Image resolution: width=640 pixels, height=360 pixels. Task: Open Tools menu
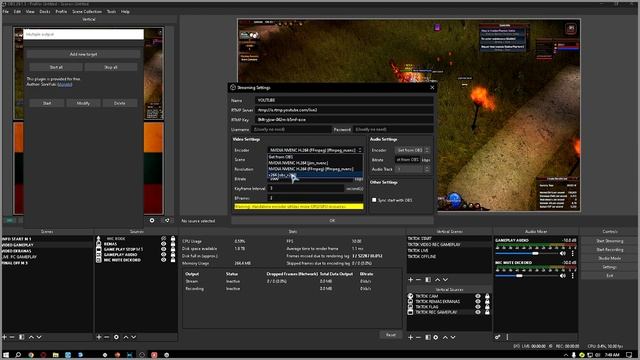point(111,11)
